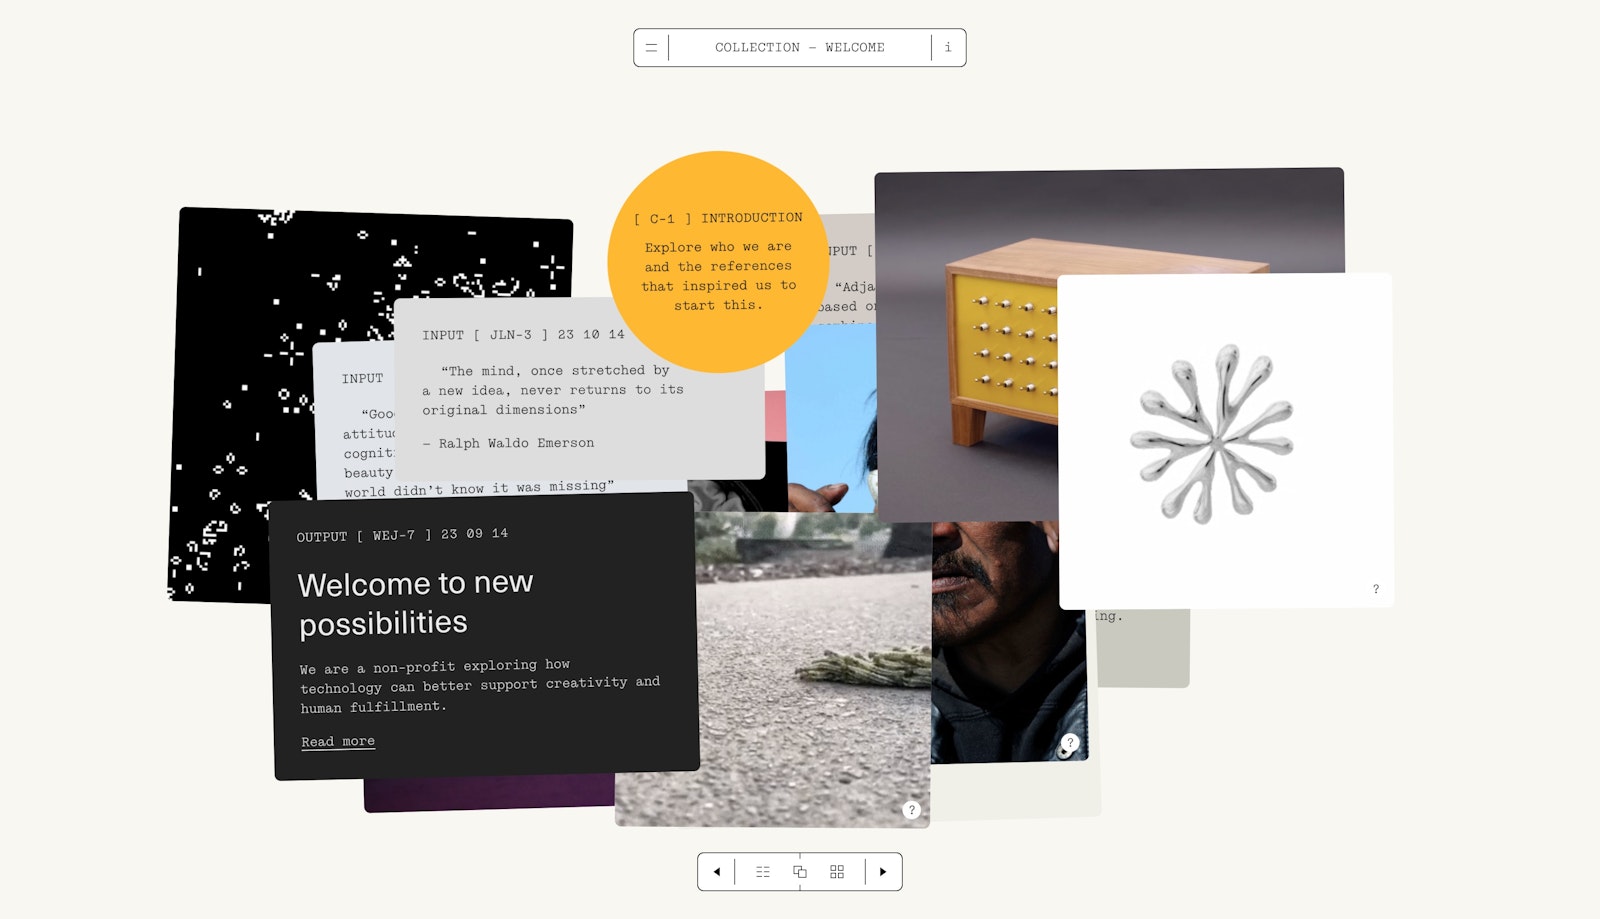Go to next collection with right arrow

point(883,872)
